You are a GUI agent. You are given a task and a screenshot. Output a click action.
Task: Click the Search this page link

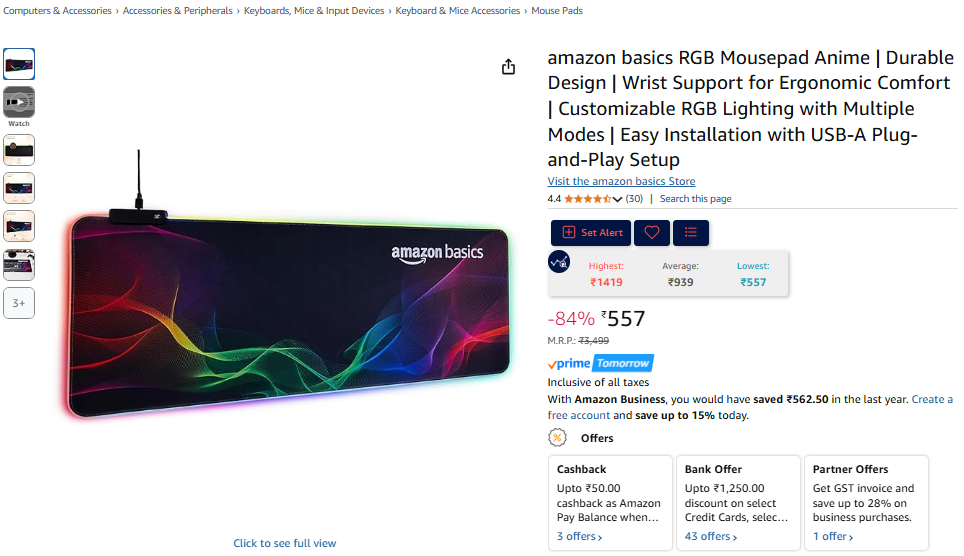[695, 199]
